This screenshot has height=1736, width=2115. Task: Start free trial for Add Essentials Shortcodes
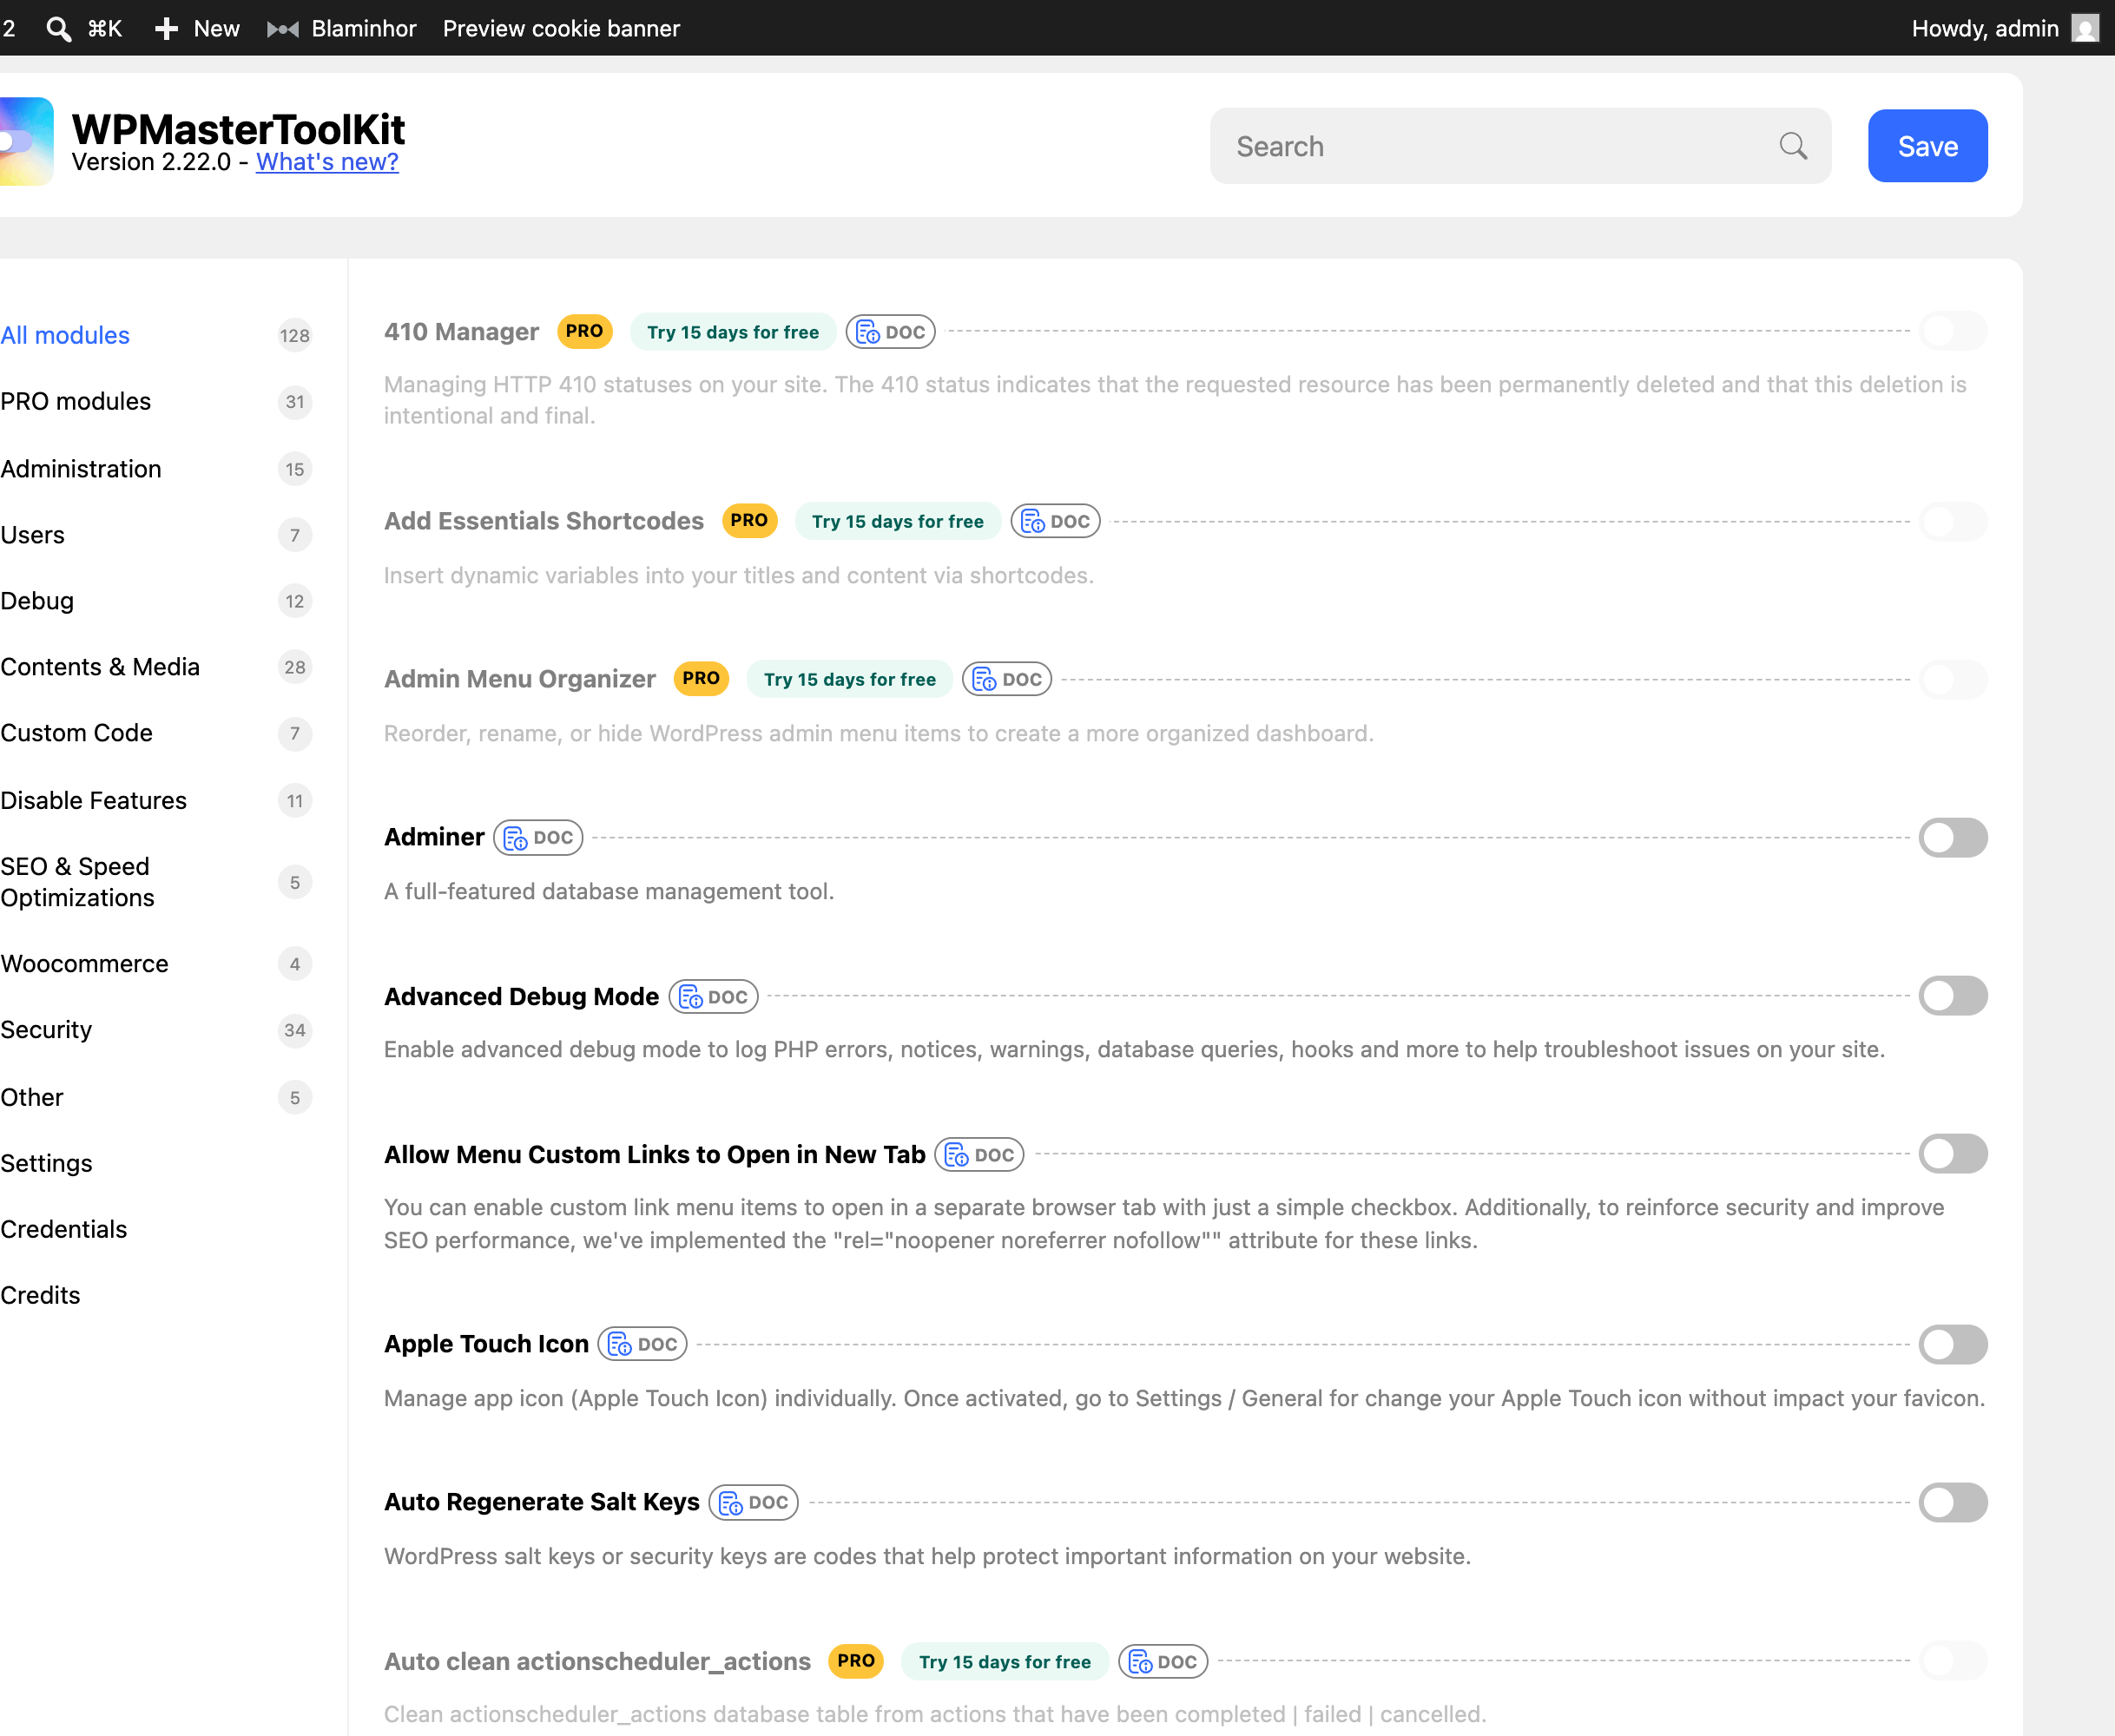(898, 521)
